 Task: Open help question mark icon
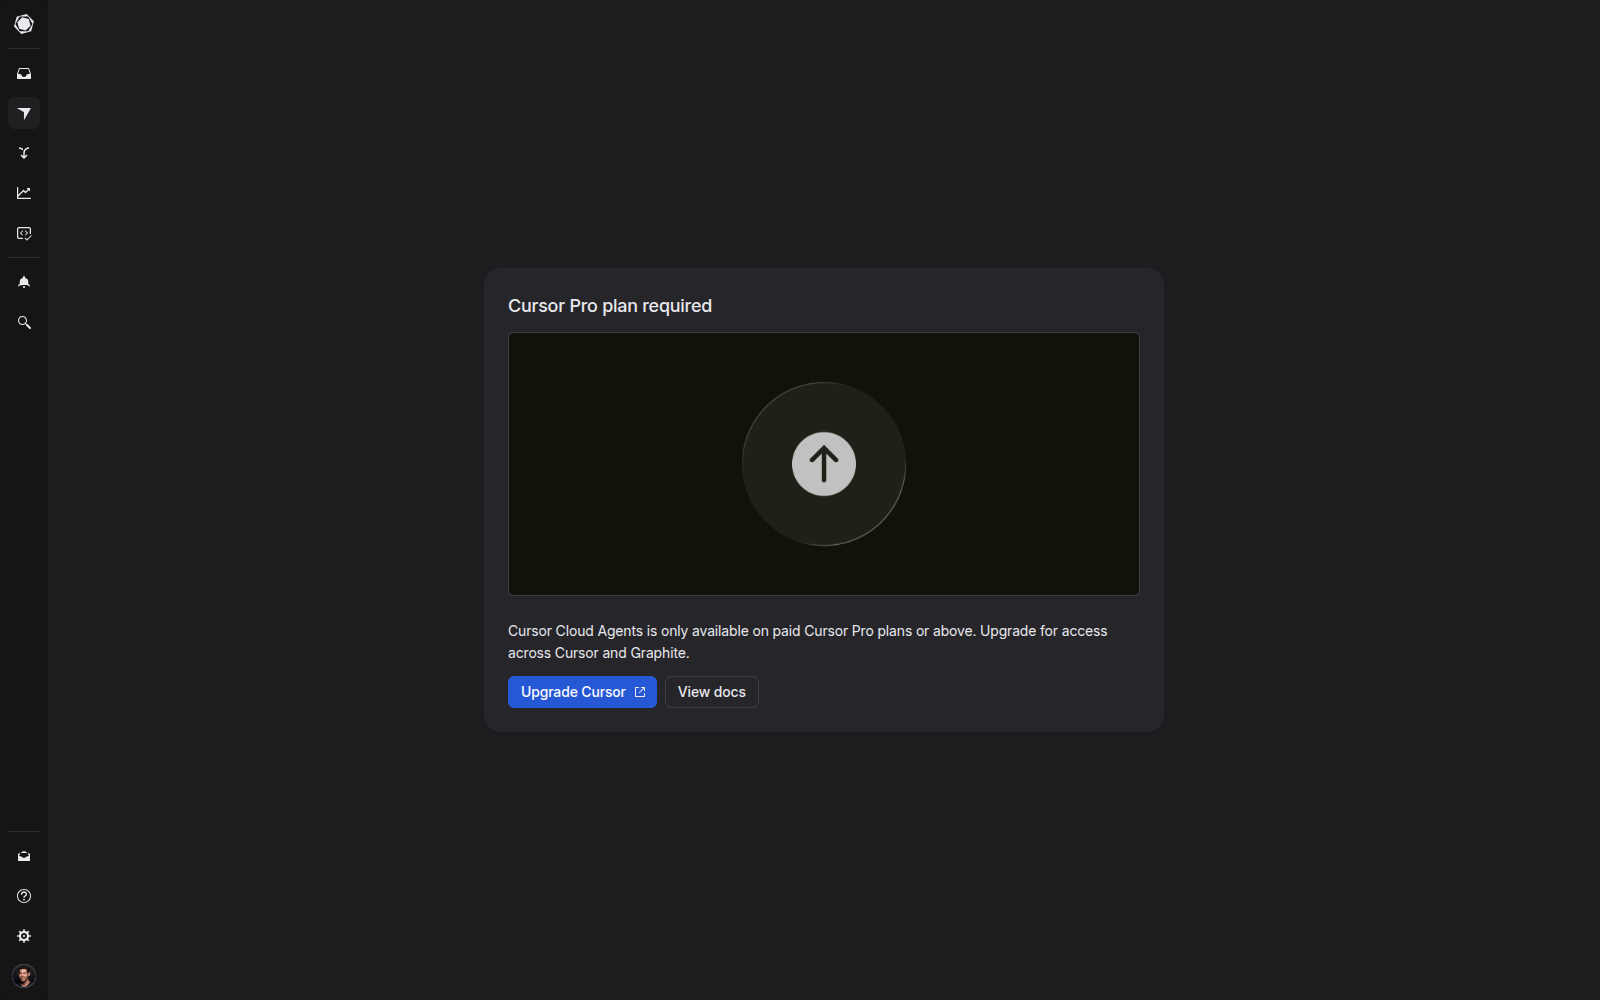tap(24, 896)
